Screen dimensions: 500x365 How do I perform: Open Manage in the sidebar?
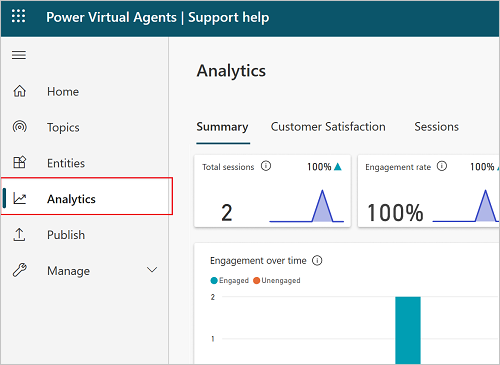click(85, 270)
